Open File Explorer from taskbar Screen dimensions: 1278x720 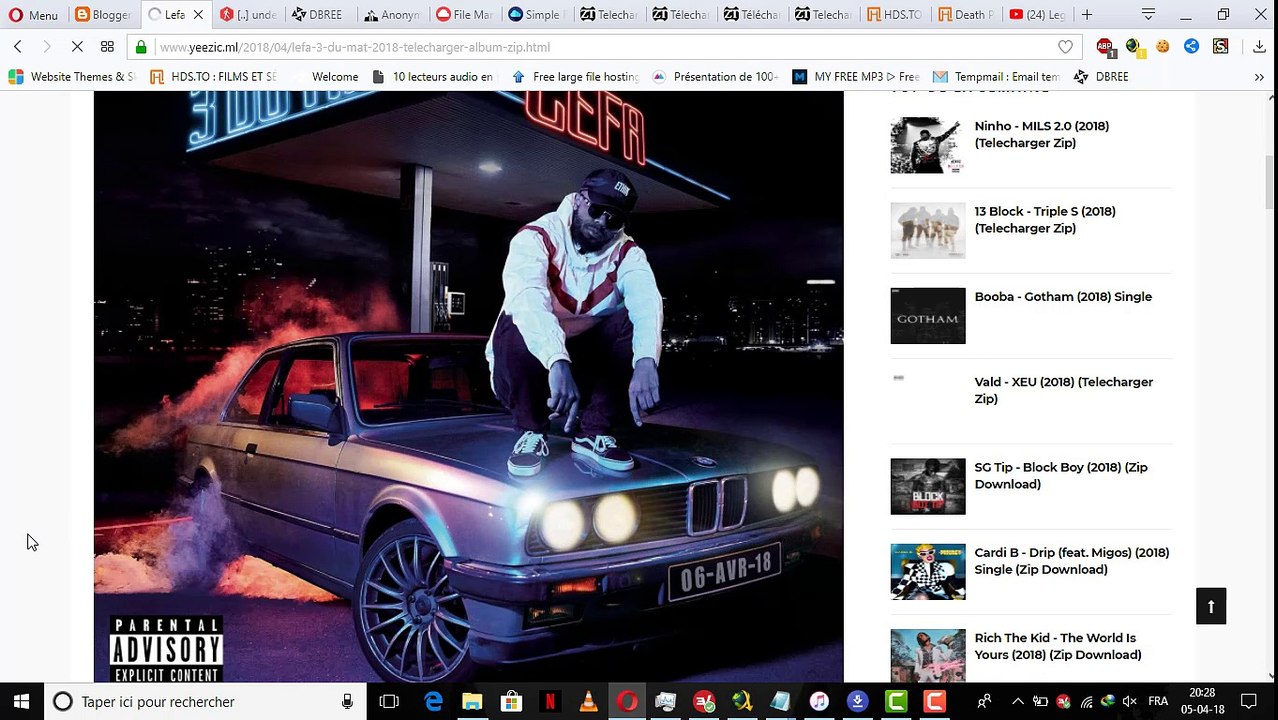tap(472, 701)
